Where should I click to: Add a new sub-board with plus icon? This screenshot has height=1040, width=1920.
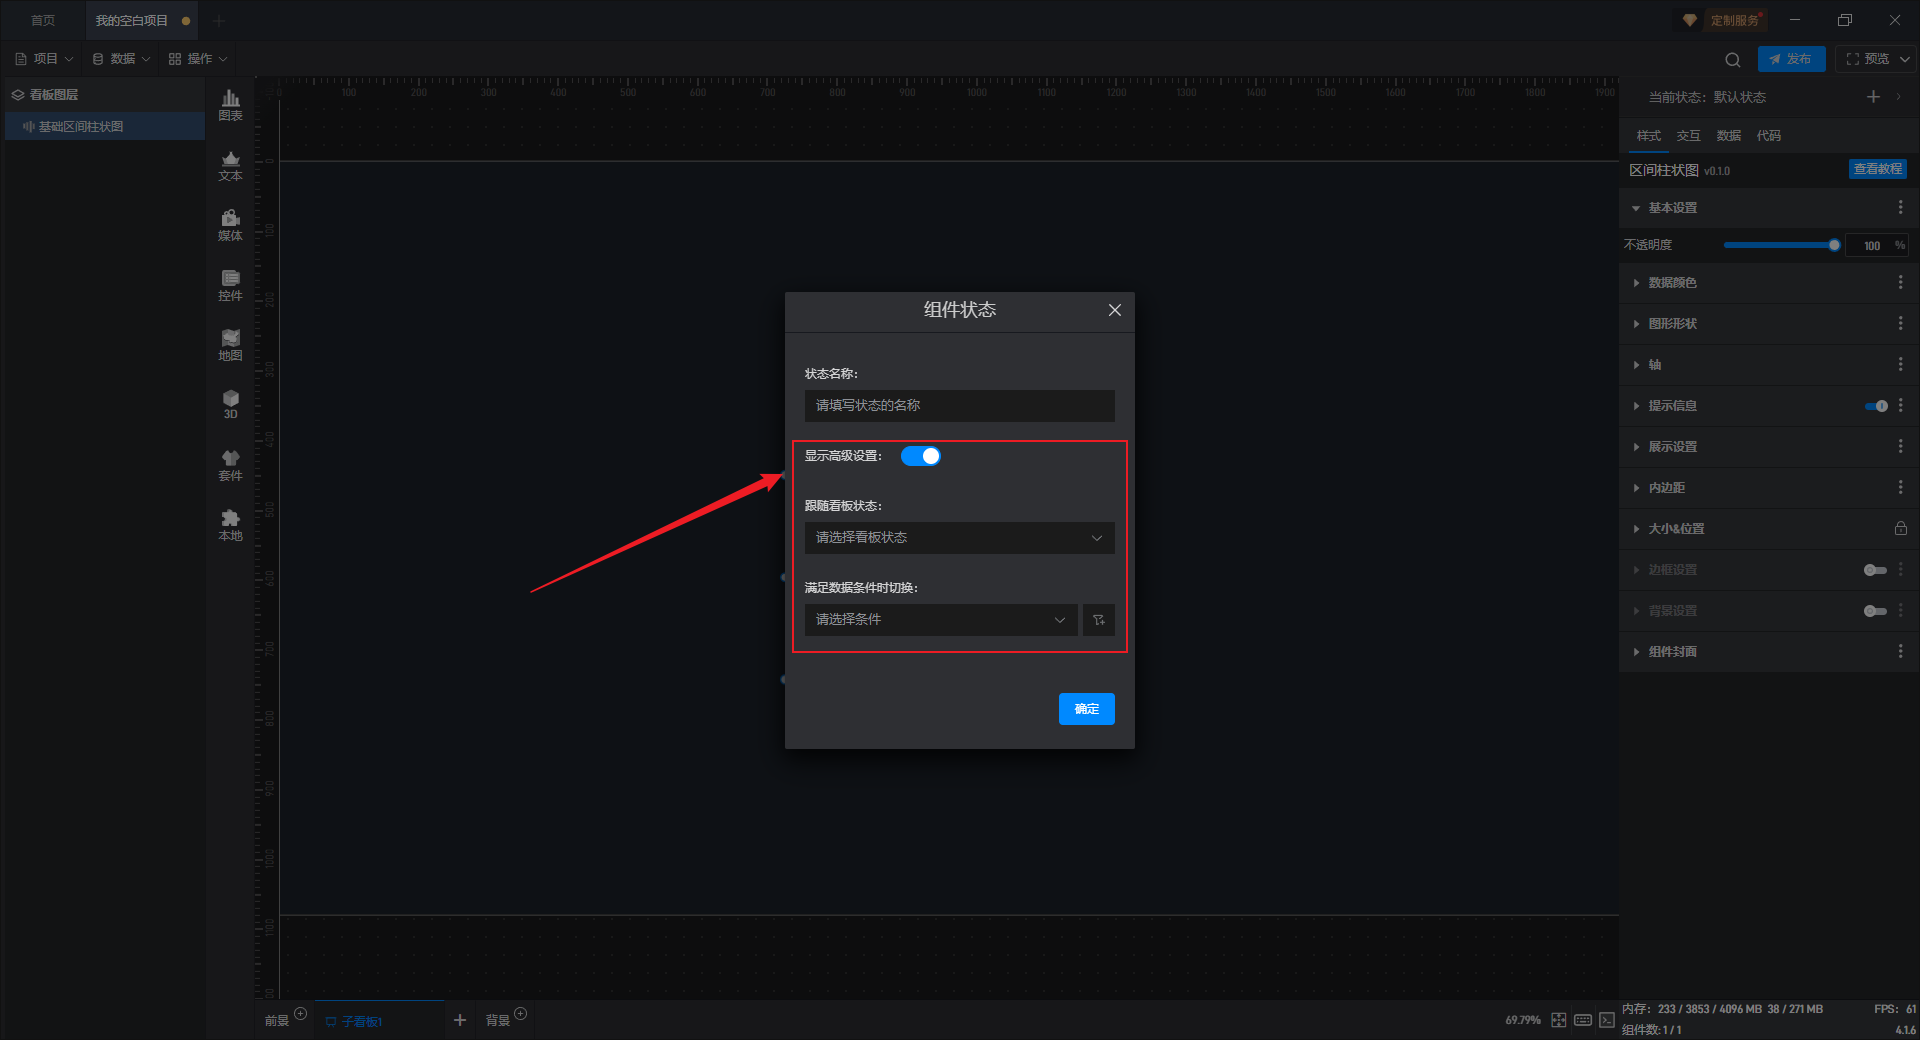coord(460,1020)
